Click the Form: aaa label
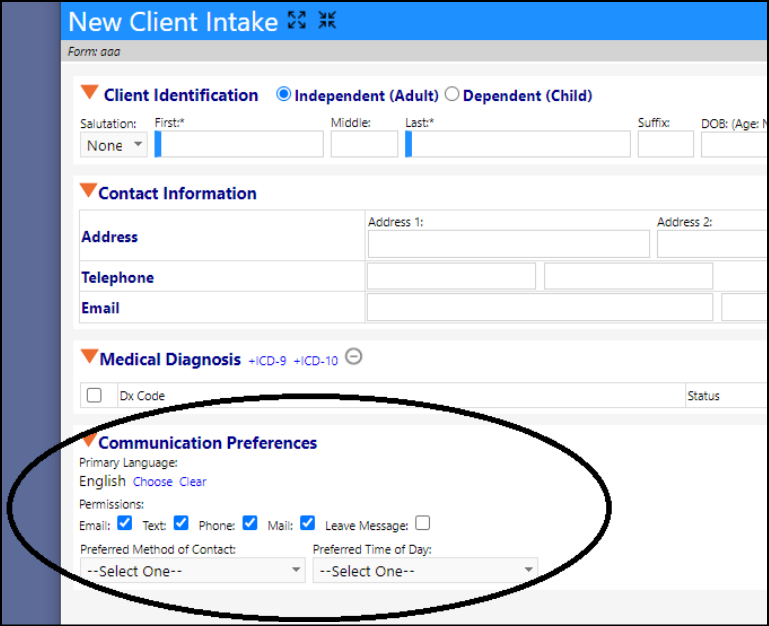Screen dimensions: 769x626 (94, 52)
